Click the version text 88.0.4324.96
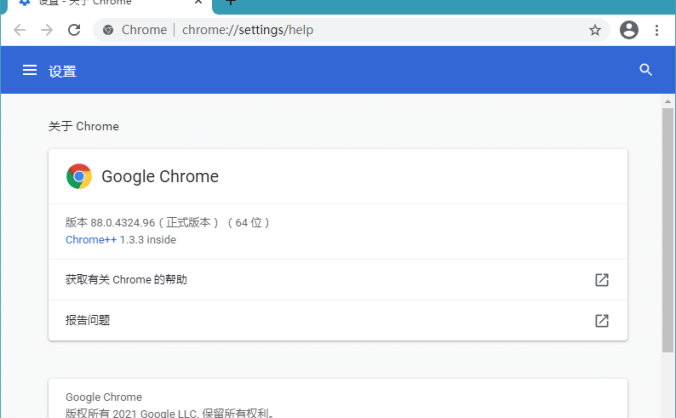 pyautogui.click(x=122, y=223)
